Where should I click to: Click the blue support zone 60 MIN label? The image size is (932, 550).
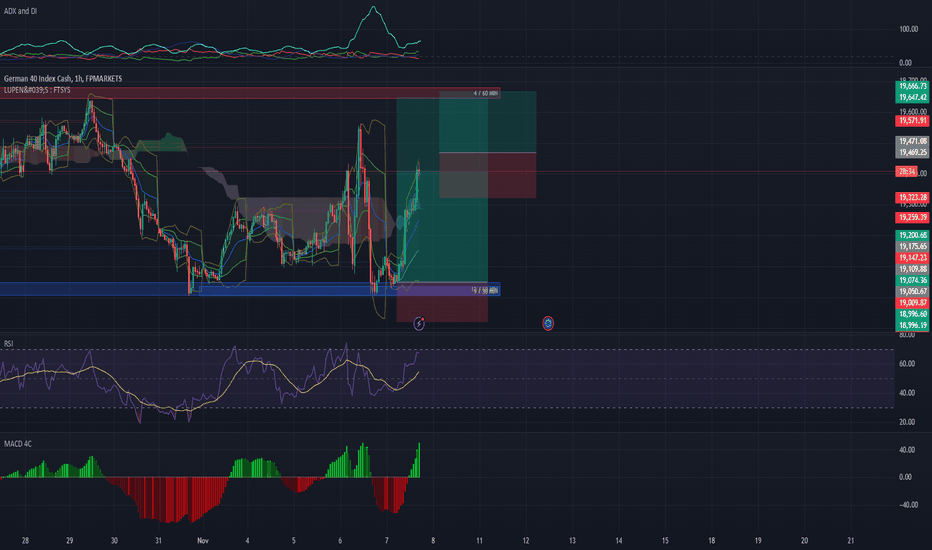coord(484,290)
